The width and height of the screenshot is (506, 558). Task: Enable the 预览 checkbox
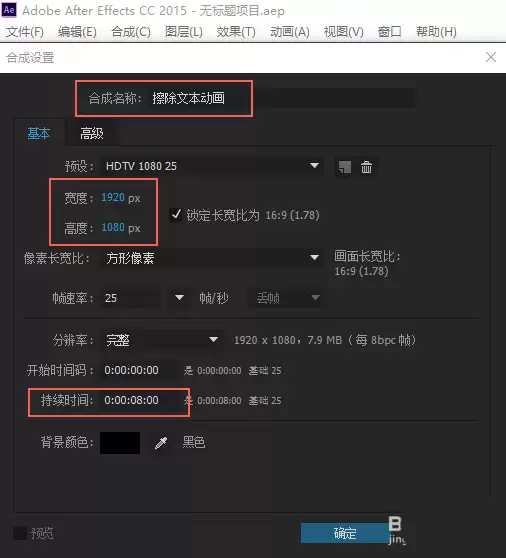20,533
